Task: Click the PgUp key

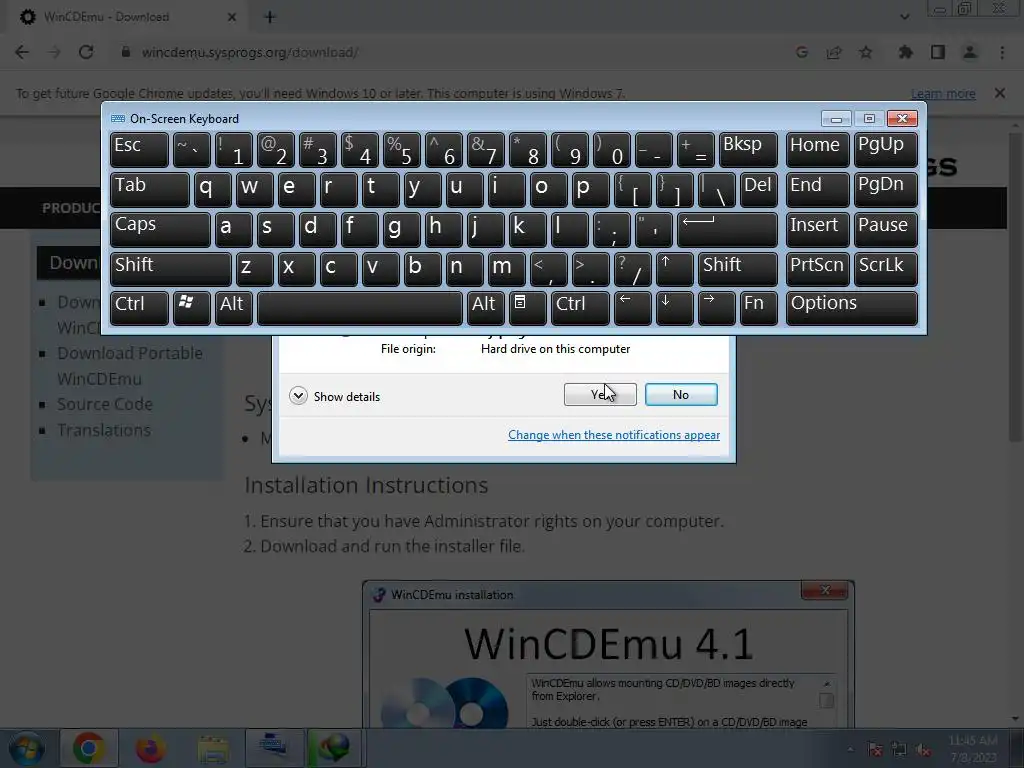Action: [x=885, y=150]
